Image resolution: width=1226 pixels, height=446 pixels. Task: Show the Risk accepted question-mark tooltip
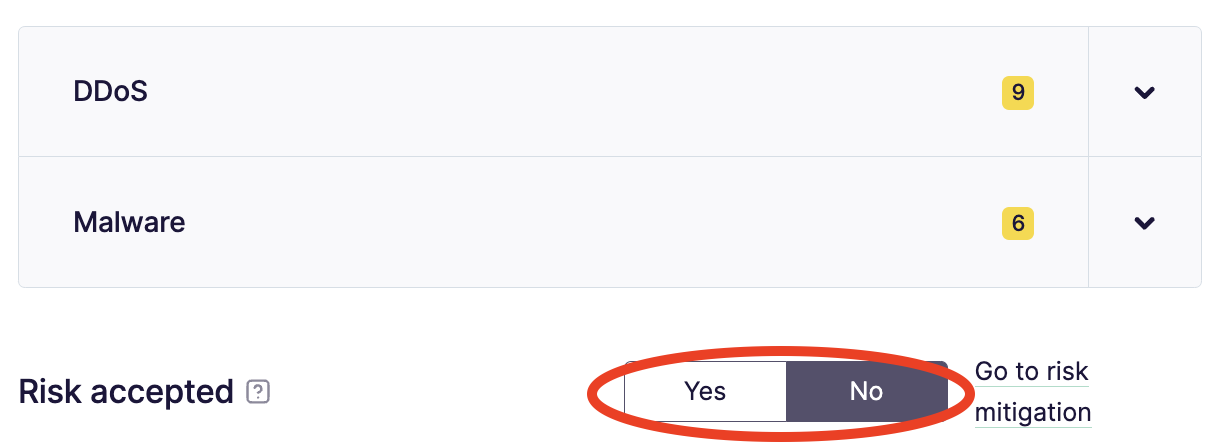pos(258,392)
